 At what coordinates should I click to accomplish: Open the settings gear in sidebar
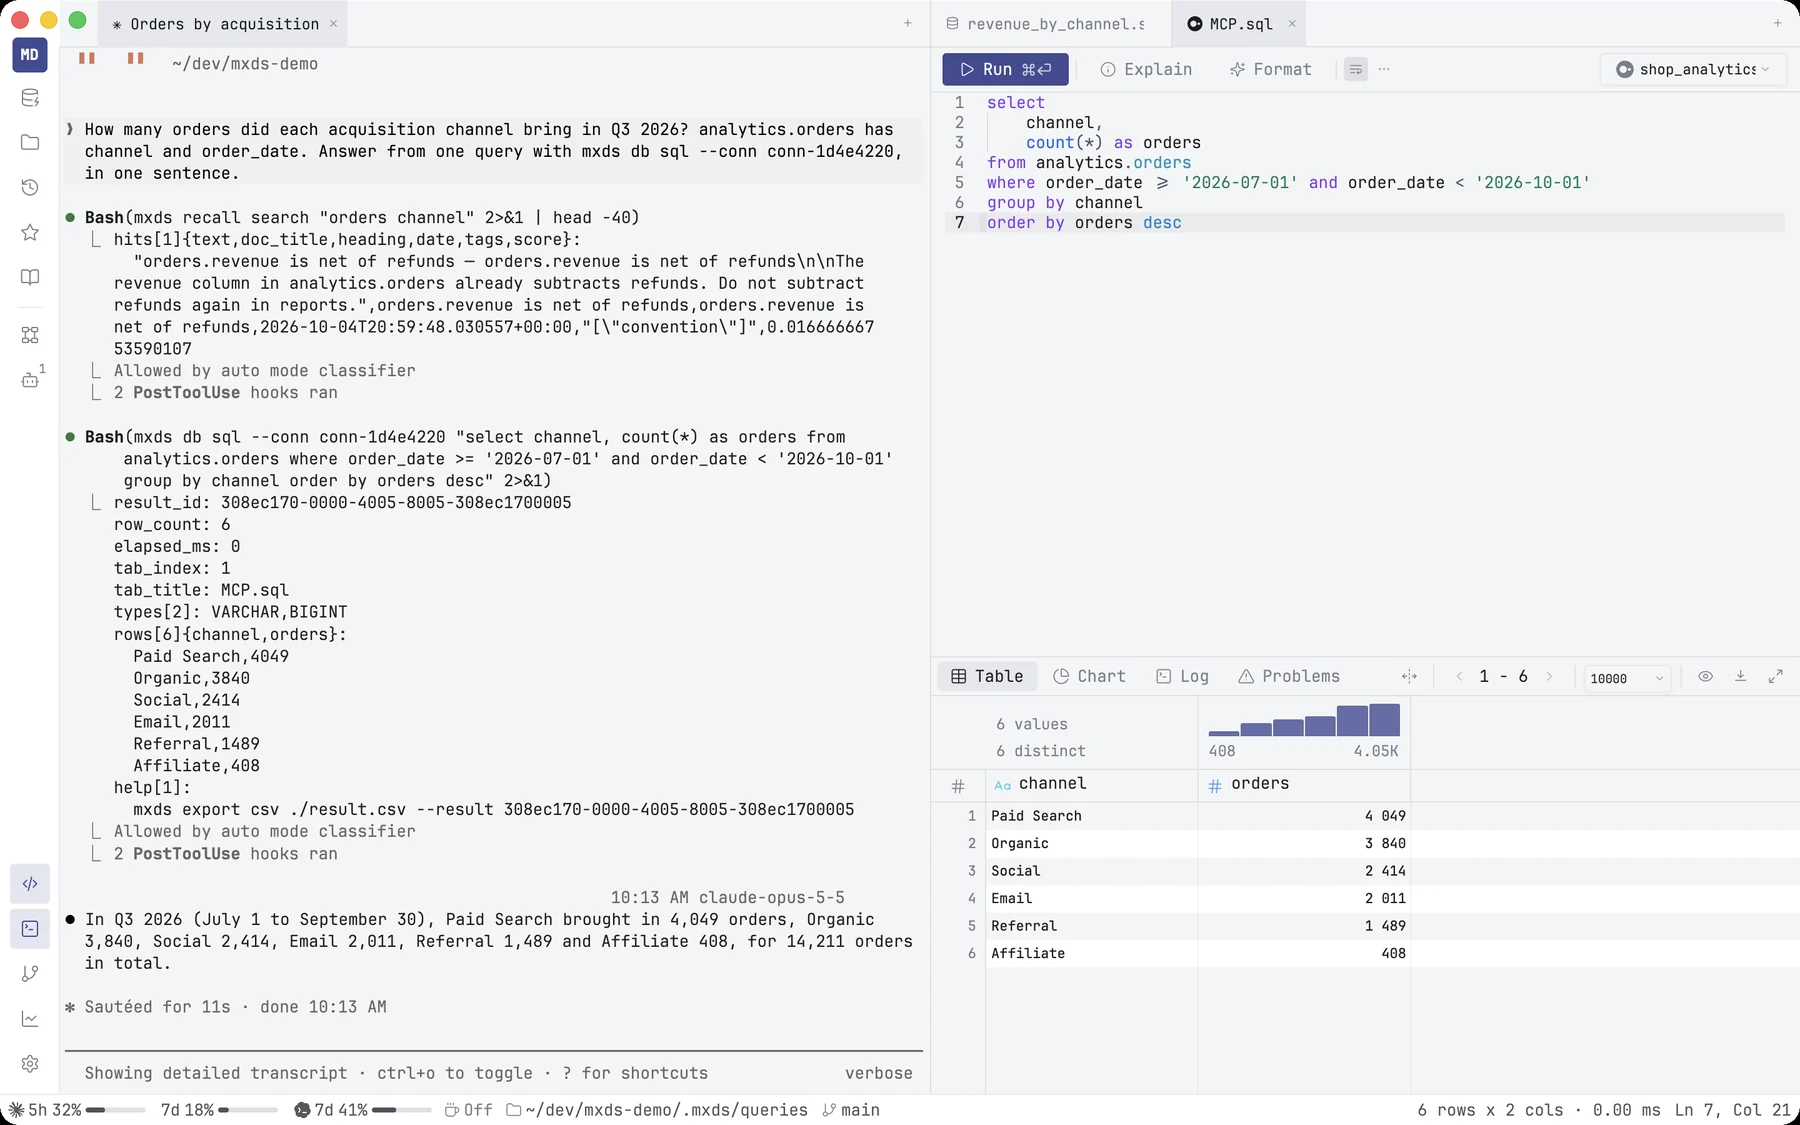click(x=30, y=1064)
